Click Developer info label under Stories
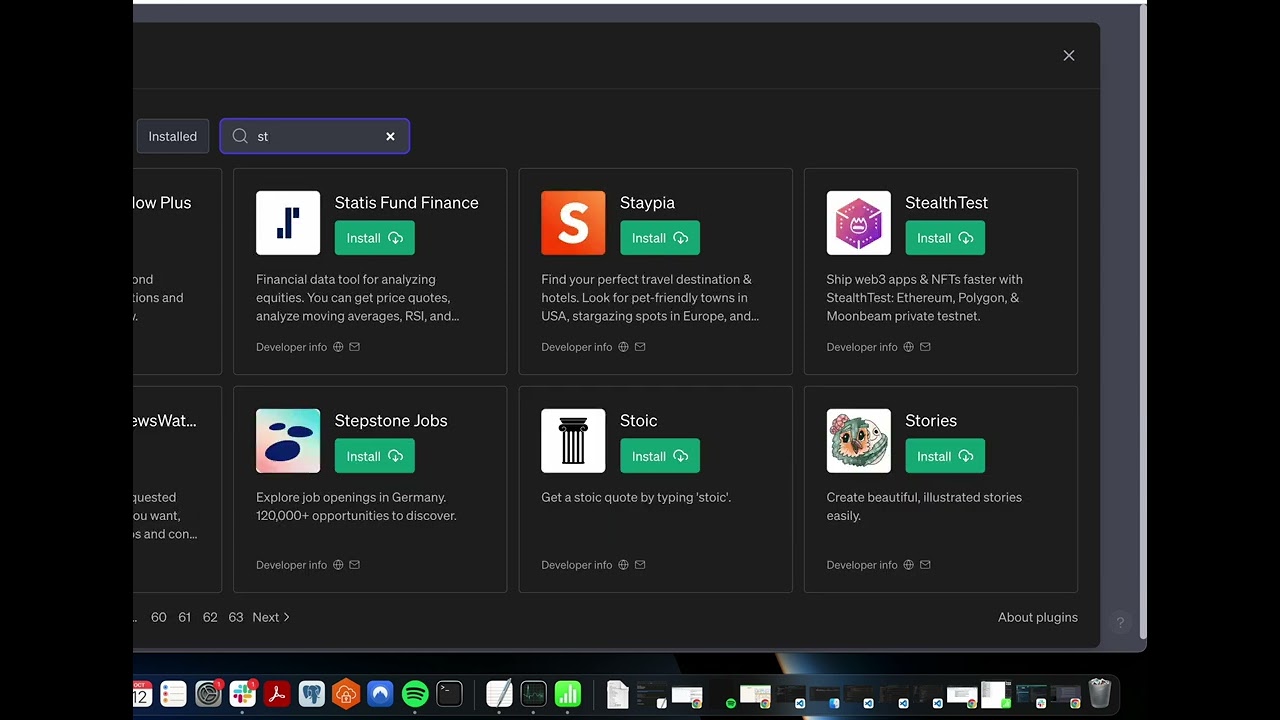 point(862,565)
